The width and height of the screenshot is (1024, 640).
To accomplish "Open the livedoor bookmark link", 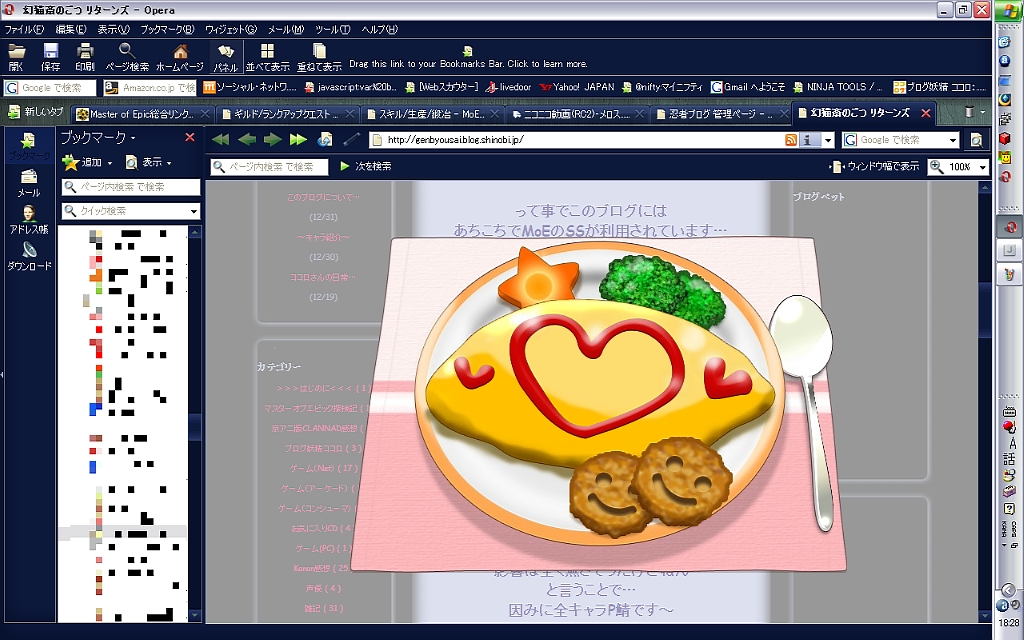I will point(508,87).
